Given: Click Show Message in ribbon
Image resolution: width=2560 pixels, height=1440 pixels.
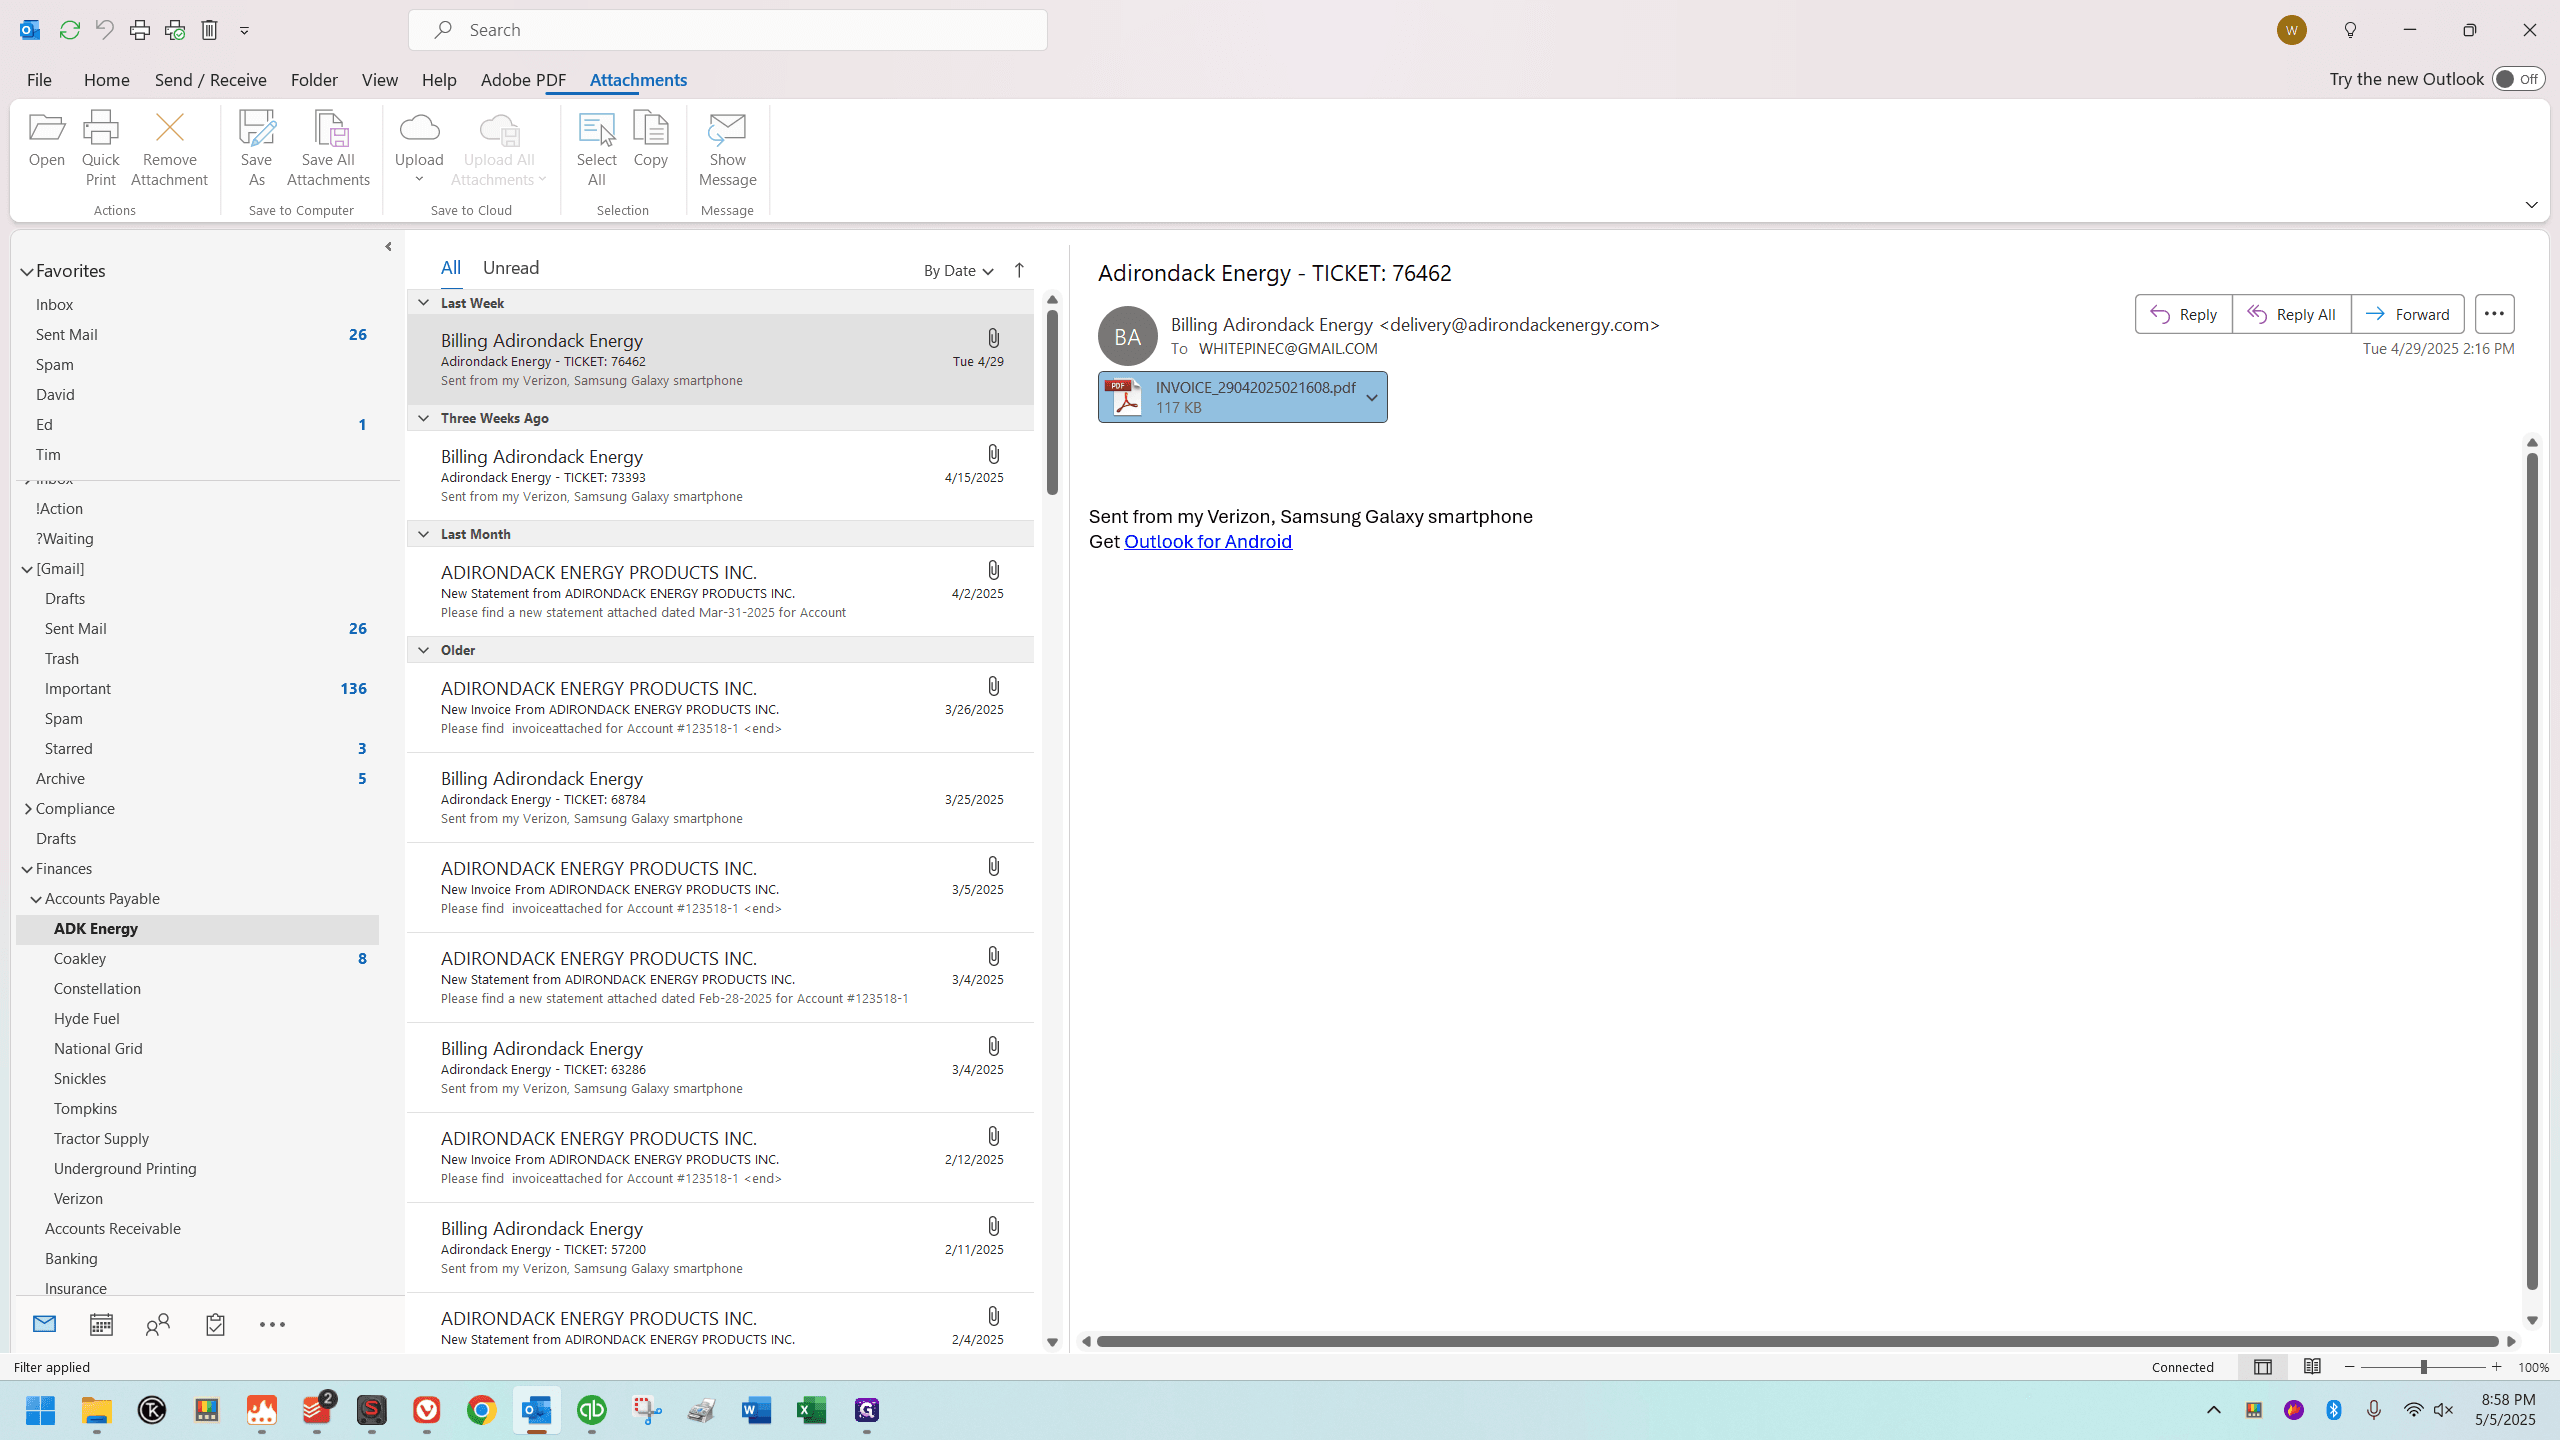Looking at the screenshot, I should tap(727, 148).
